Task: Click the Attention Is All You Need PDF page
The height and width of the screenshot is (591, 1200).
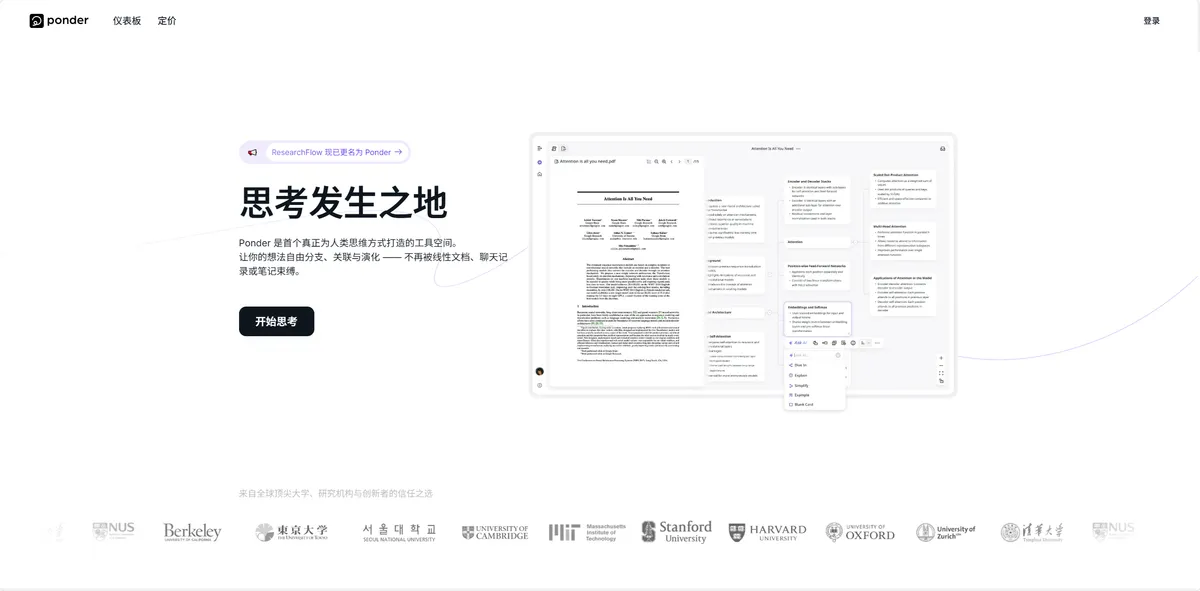Action: (627, 285)
